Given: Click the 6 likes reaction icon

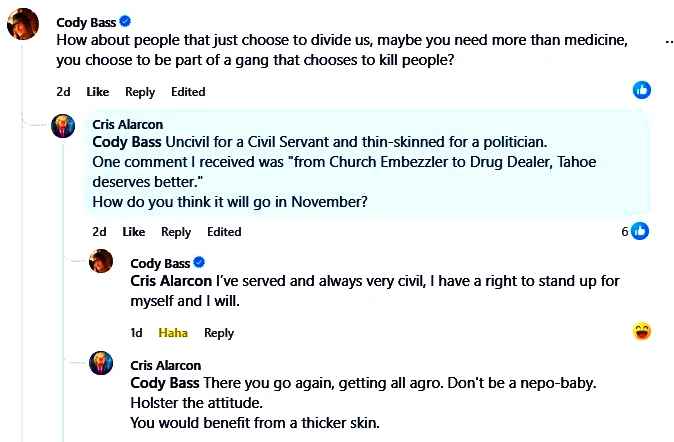Looking at the screenshot, I should coord(640,231).
